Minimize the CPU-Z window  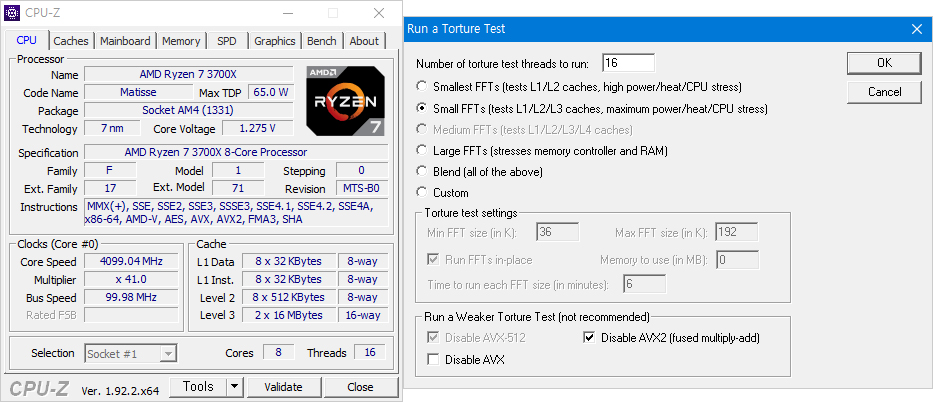pyautogui.click(x=288, y=13)
